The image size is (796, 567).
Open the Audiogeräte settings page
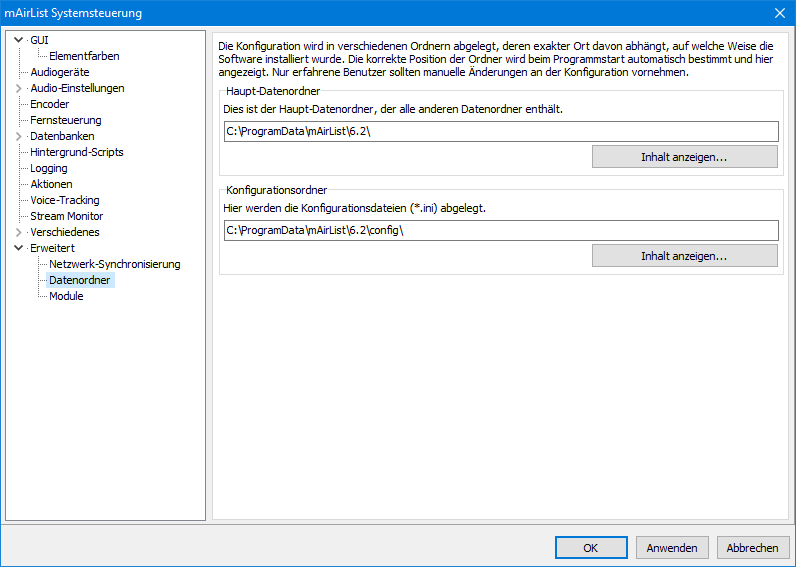[59, 72]
